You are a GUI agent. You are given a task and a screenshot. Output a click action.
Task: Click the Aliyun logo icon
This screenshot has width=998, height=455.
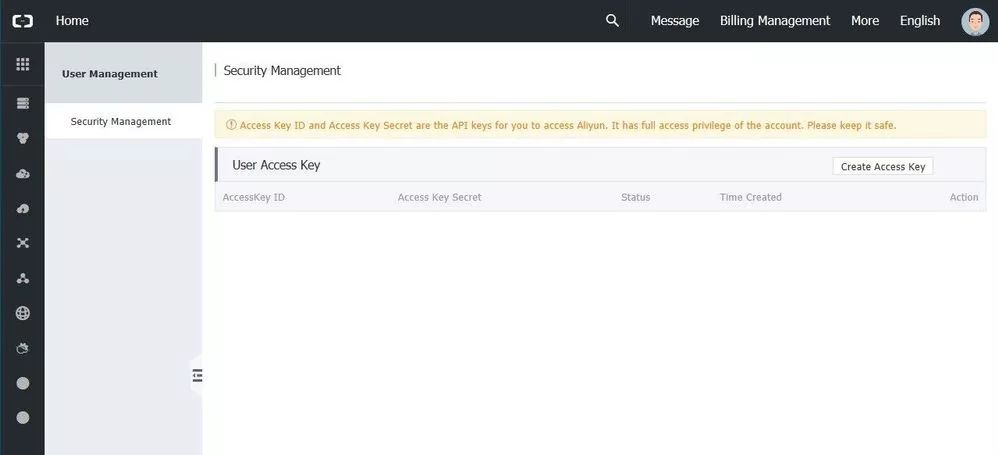[22, 21]
